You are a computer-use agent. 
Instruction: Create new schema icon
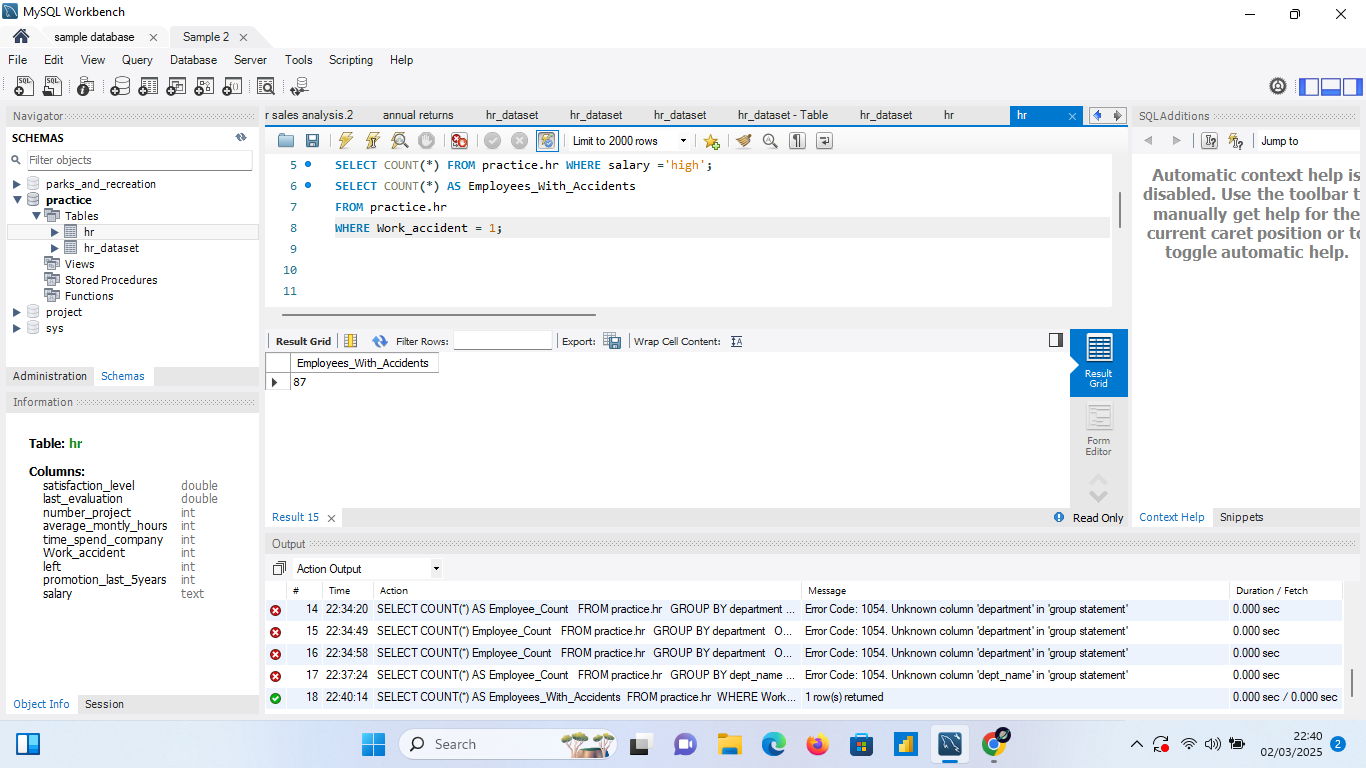(x=119, y=86)
